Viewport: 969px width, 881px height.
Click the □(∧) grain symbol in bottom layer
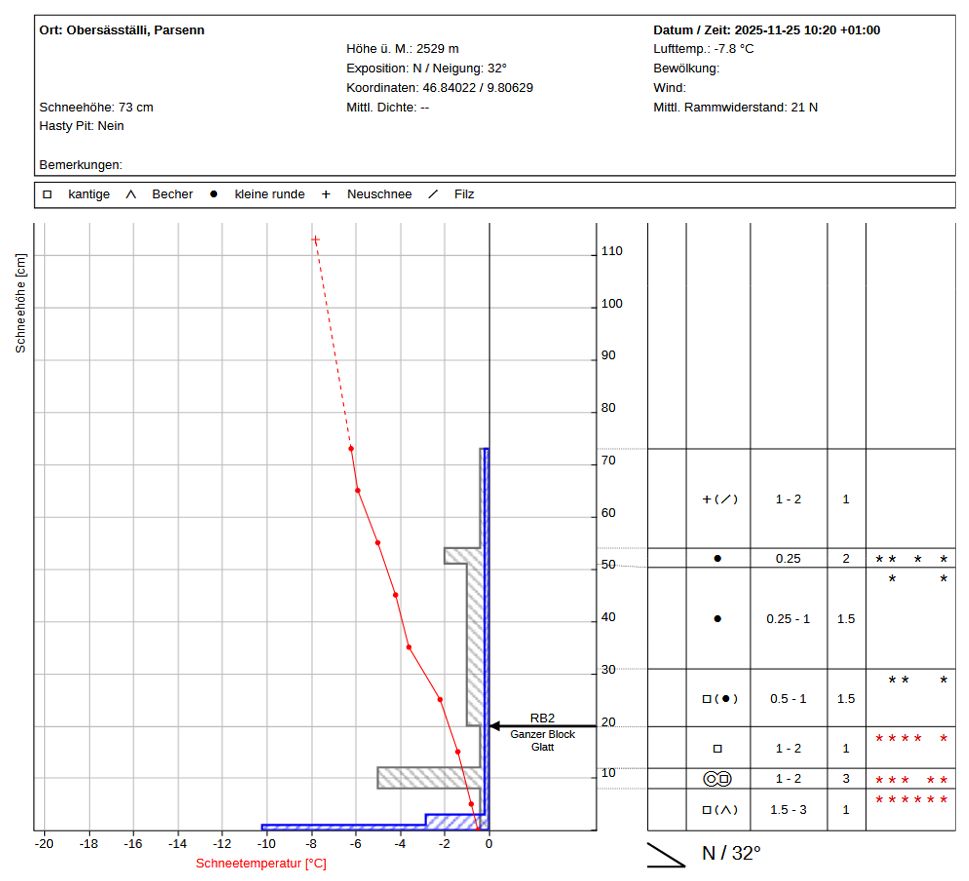tap(719, 810)
